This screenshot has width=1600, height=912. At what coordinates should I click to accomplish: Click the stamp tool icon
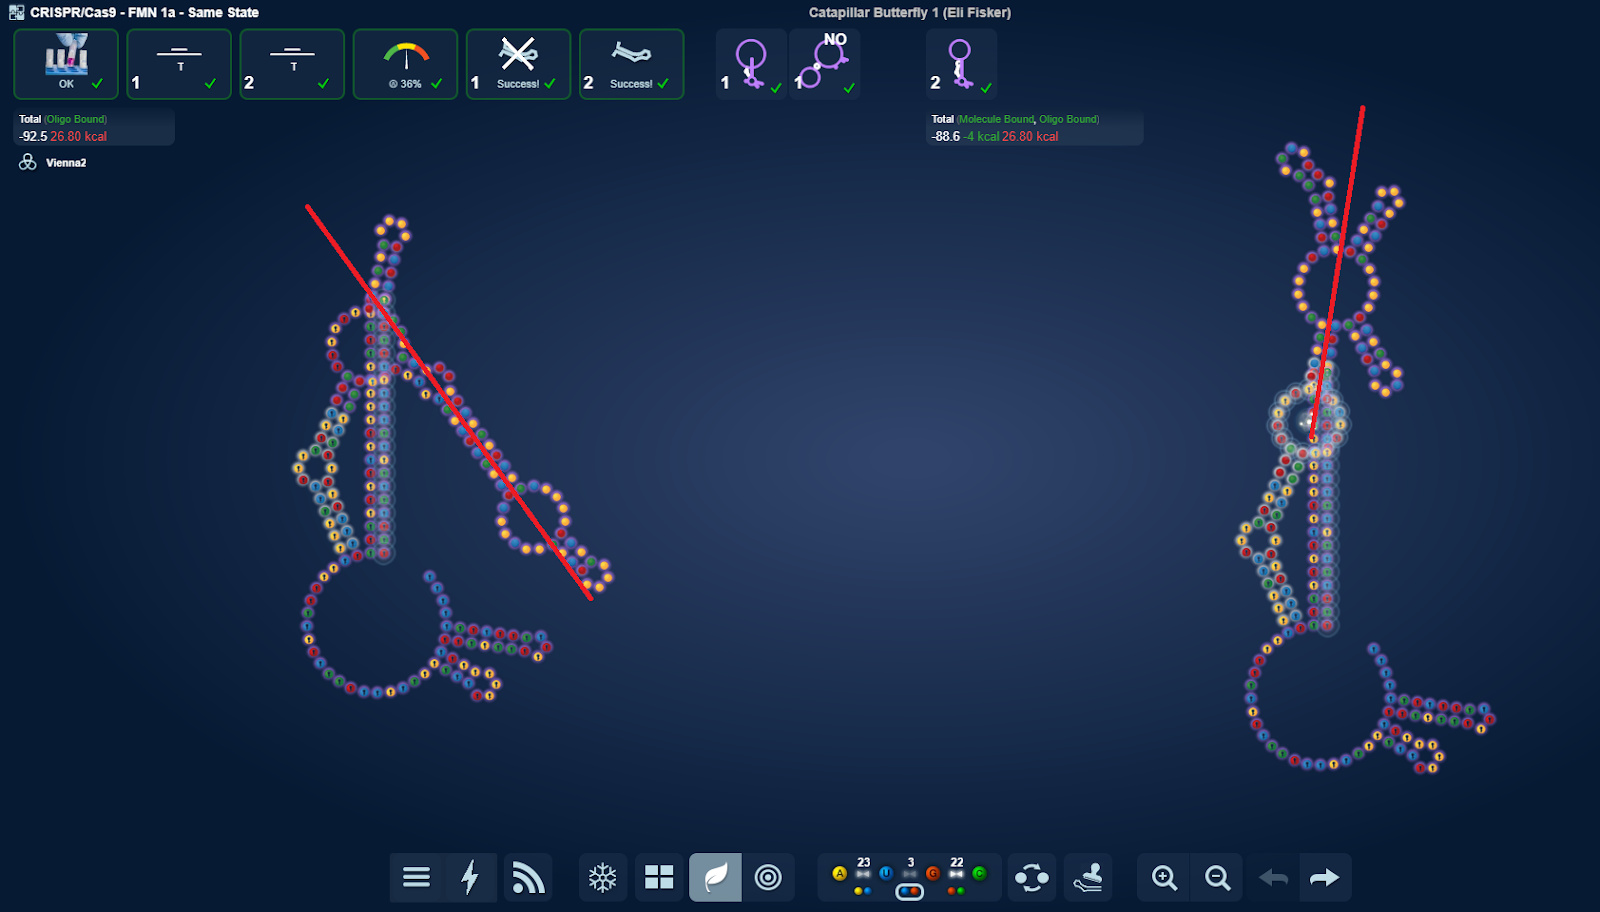1088,878
